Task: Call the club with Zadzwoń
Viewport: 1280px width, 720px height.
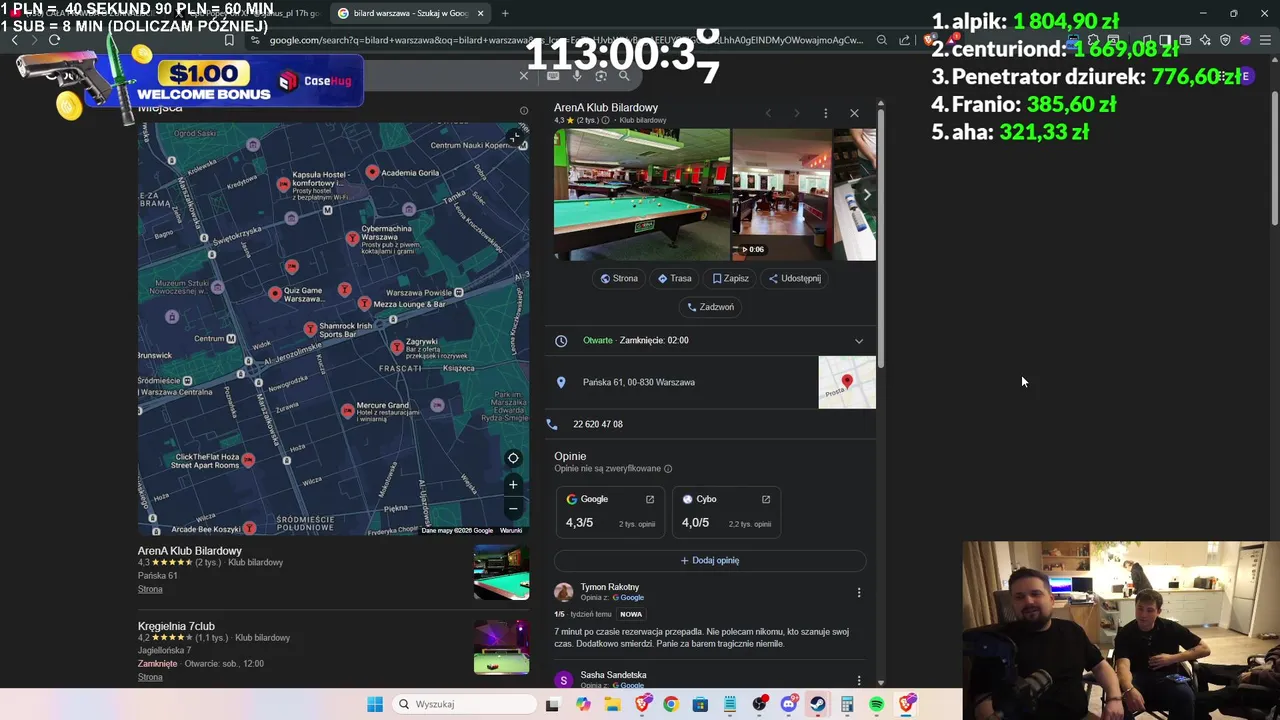Action: (711, 307)
